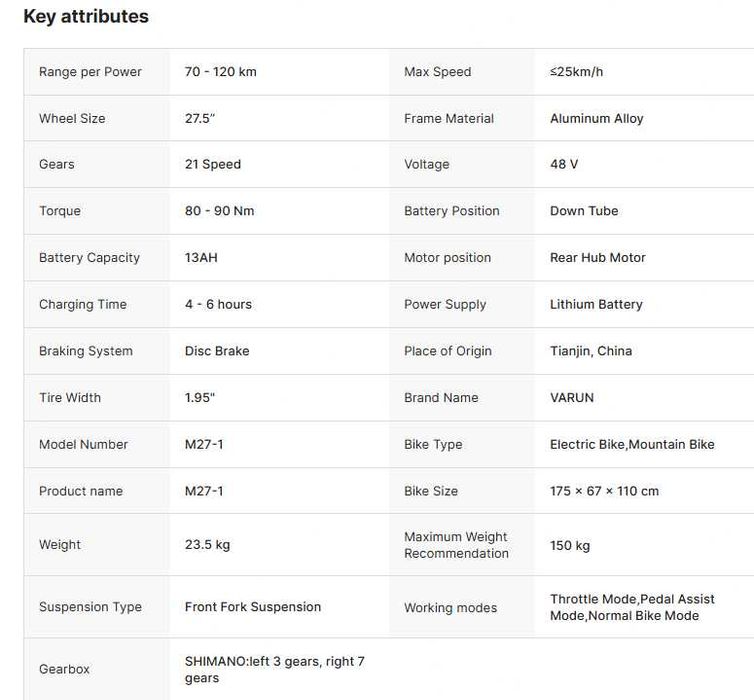Click the 21 Speed gears value
The image size is (754, 700).
coord(213,164)
